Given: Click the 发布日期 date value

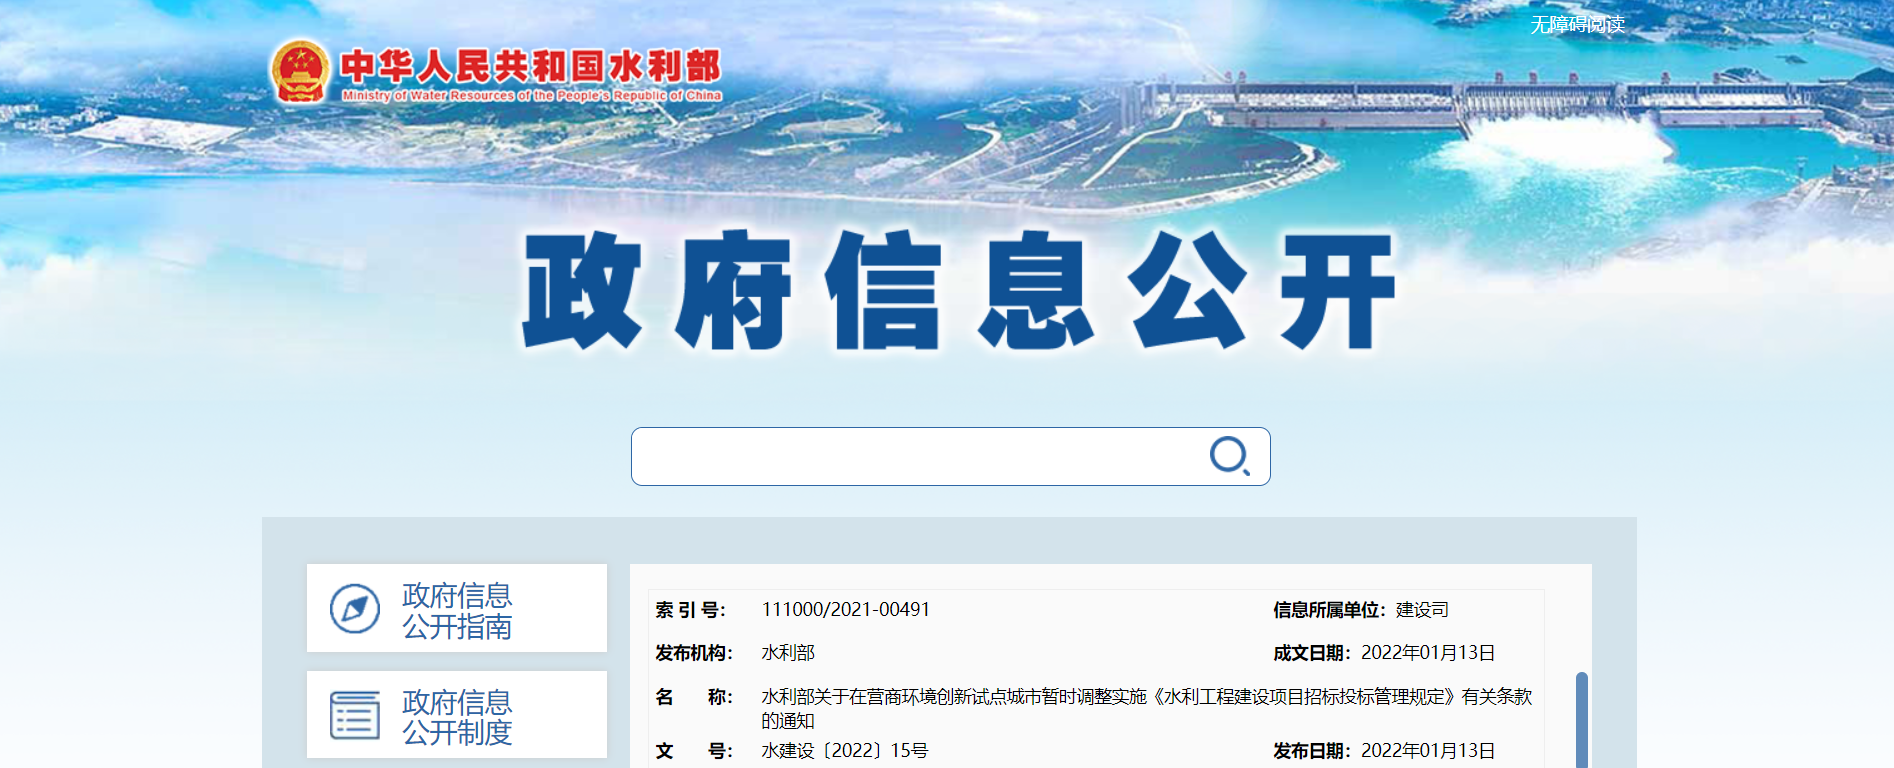Looking at the screenshot, I should point(1427,751).
